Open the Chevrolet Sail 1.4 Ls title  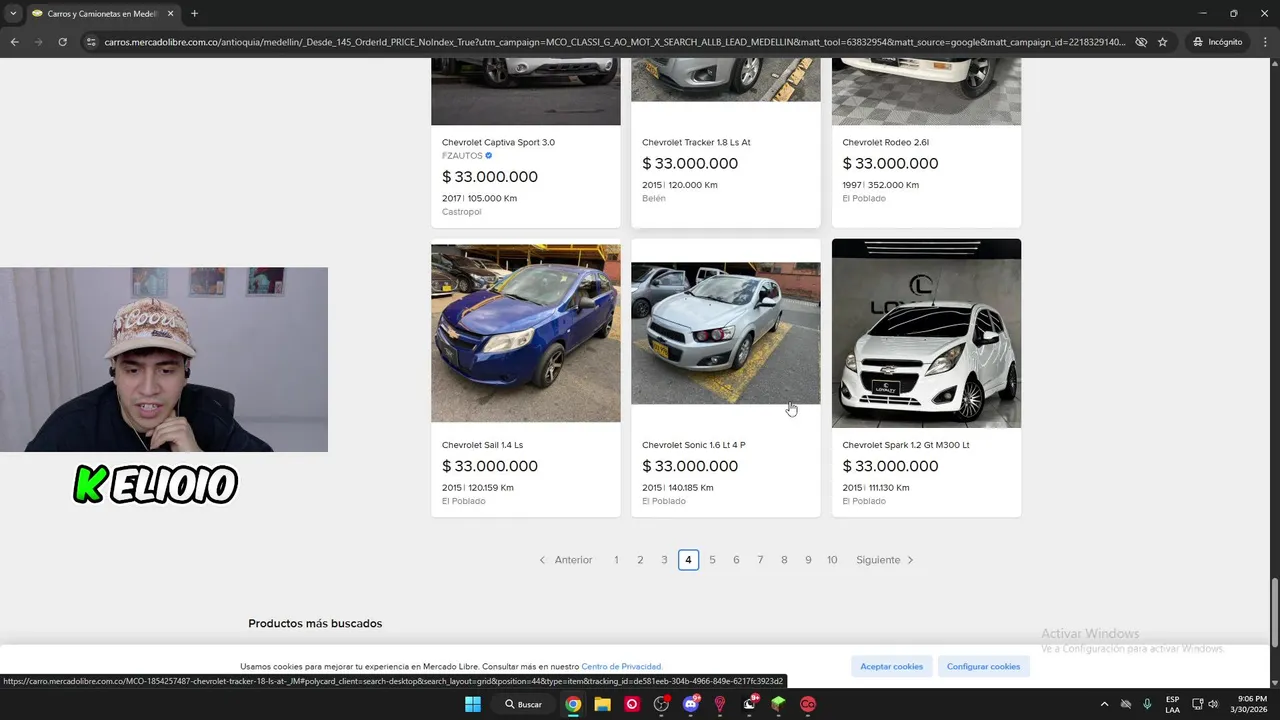482,445
